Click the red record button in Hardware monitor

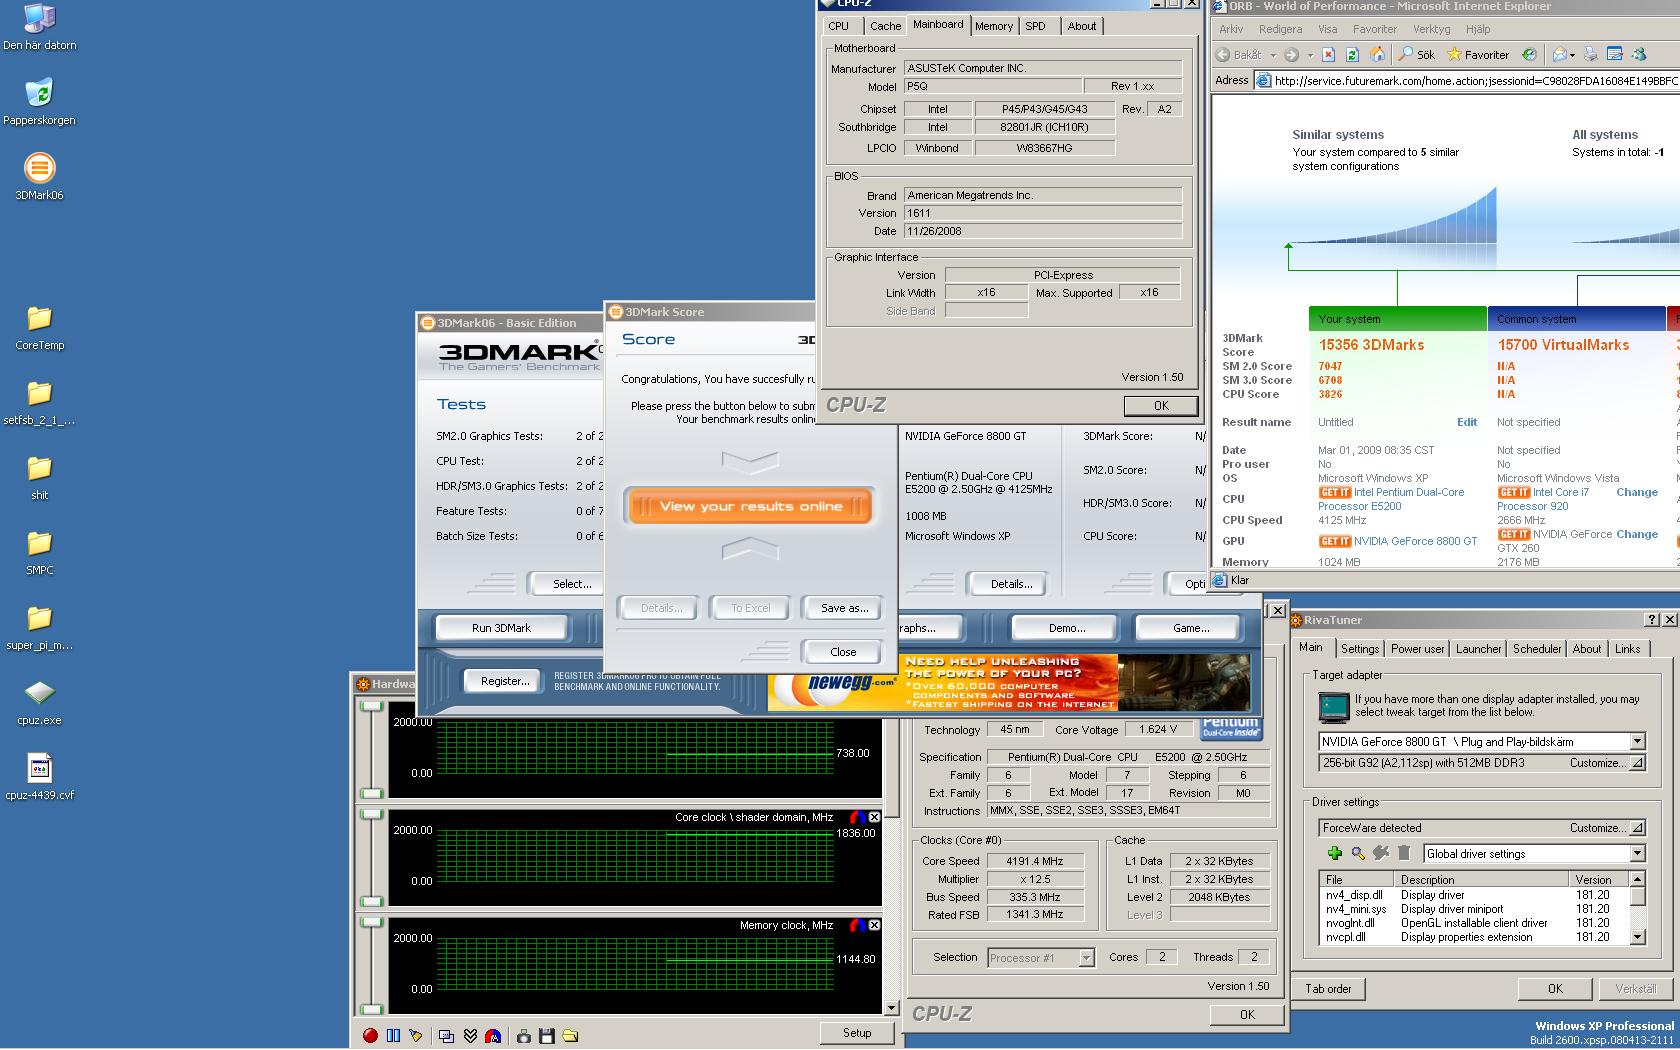pos(370,1036)
